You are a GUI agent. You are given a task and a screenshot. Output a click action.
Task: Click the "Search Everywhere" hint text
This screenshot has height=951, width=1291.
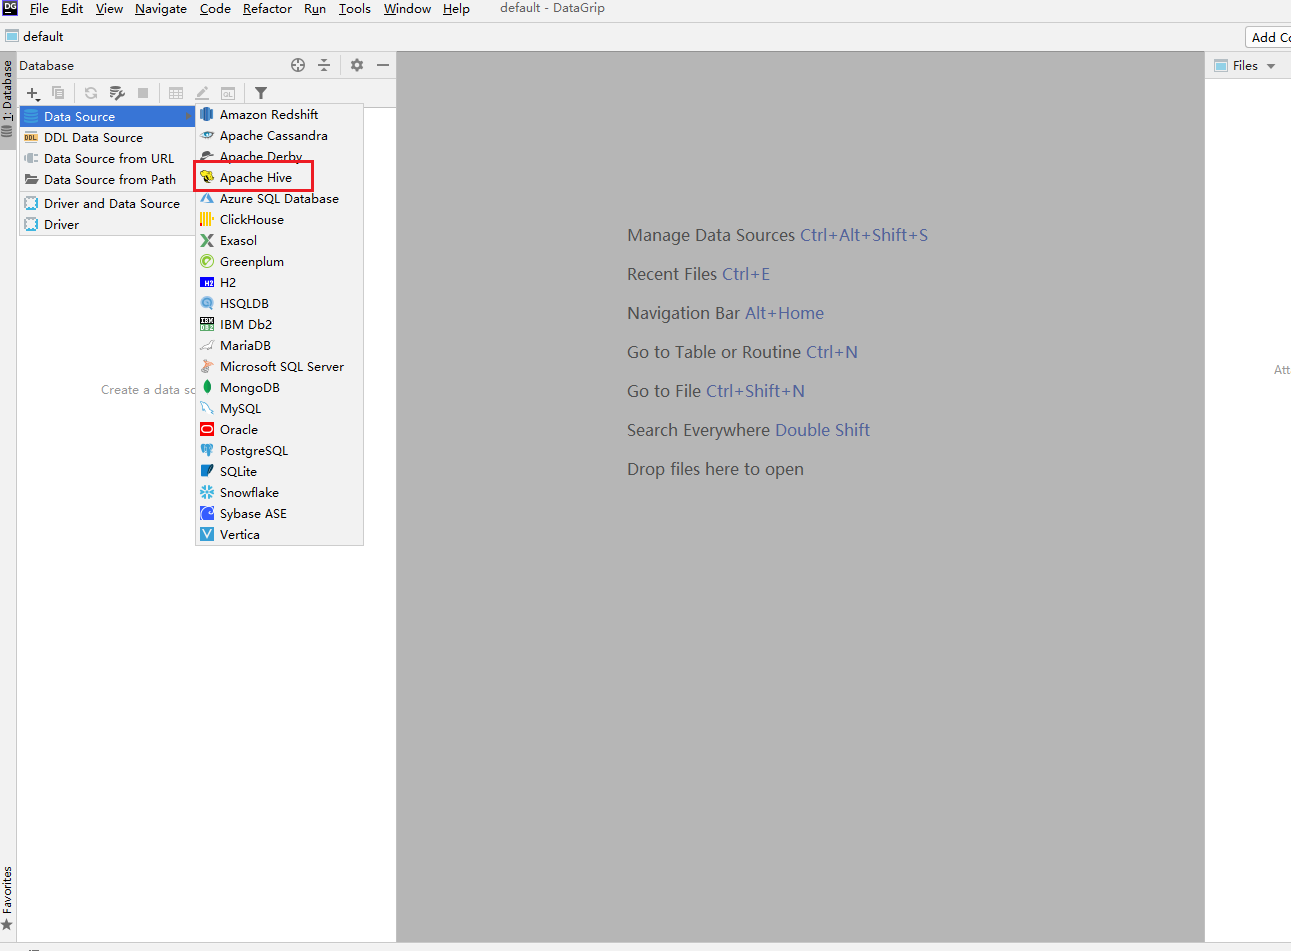pos(699,430)
